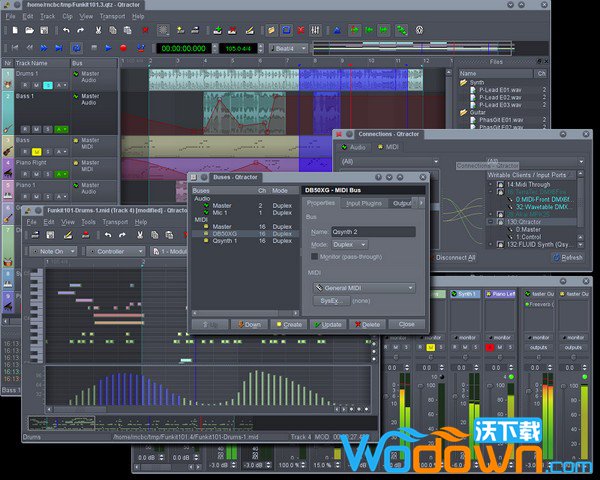Click the Disconnect All button
Screen dimensions: 600x480
coord(456,257)
